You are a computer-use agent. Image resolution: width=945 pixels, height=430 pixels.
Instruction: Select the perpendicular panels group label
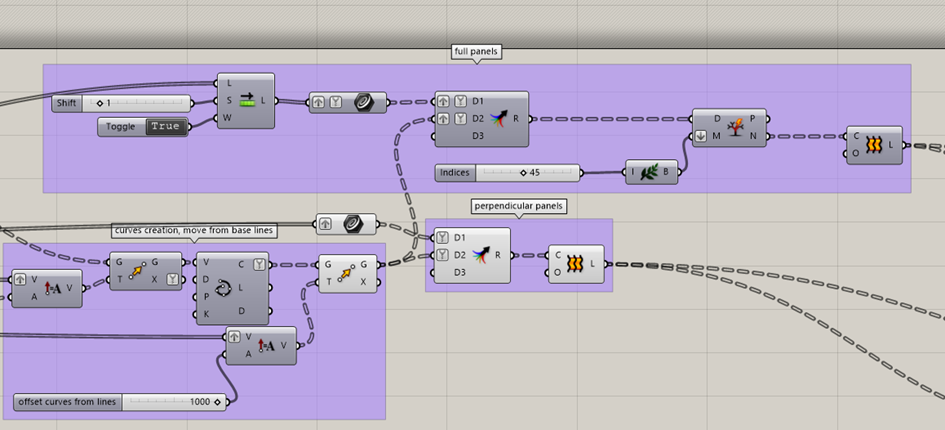(518, 206)
